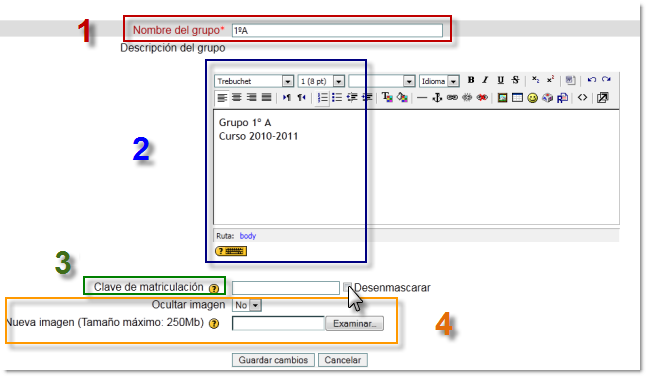Undo the last editor action
This screenshot has height=376, width=646.
(x=592, y=80)
